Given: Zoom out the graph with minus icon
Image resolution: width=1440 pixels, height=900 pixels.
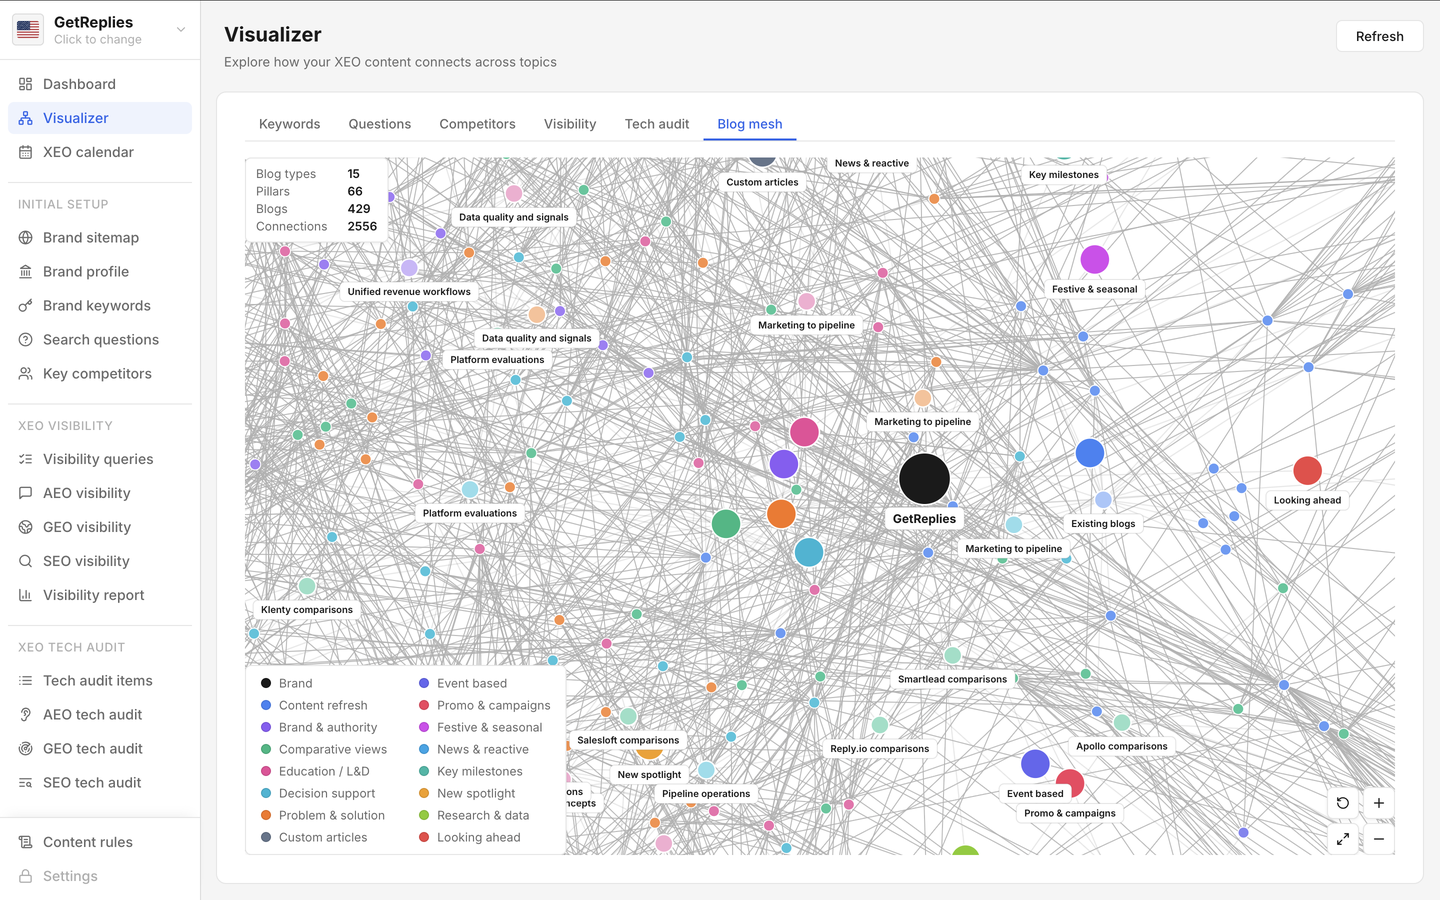Looking at the screenshot, I should (x=1379, y=839).
